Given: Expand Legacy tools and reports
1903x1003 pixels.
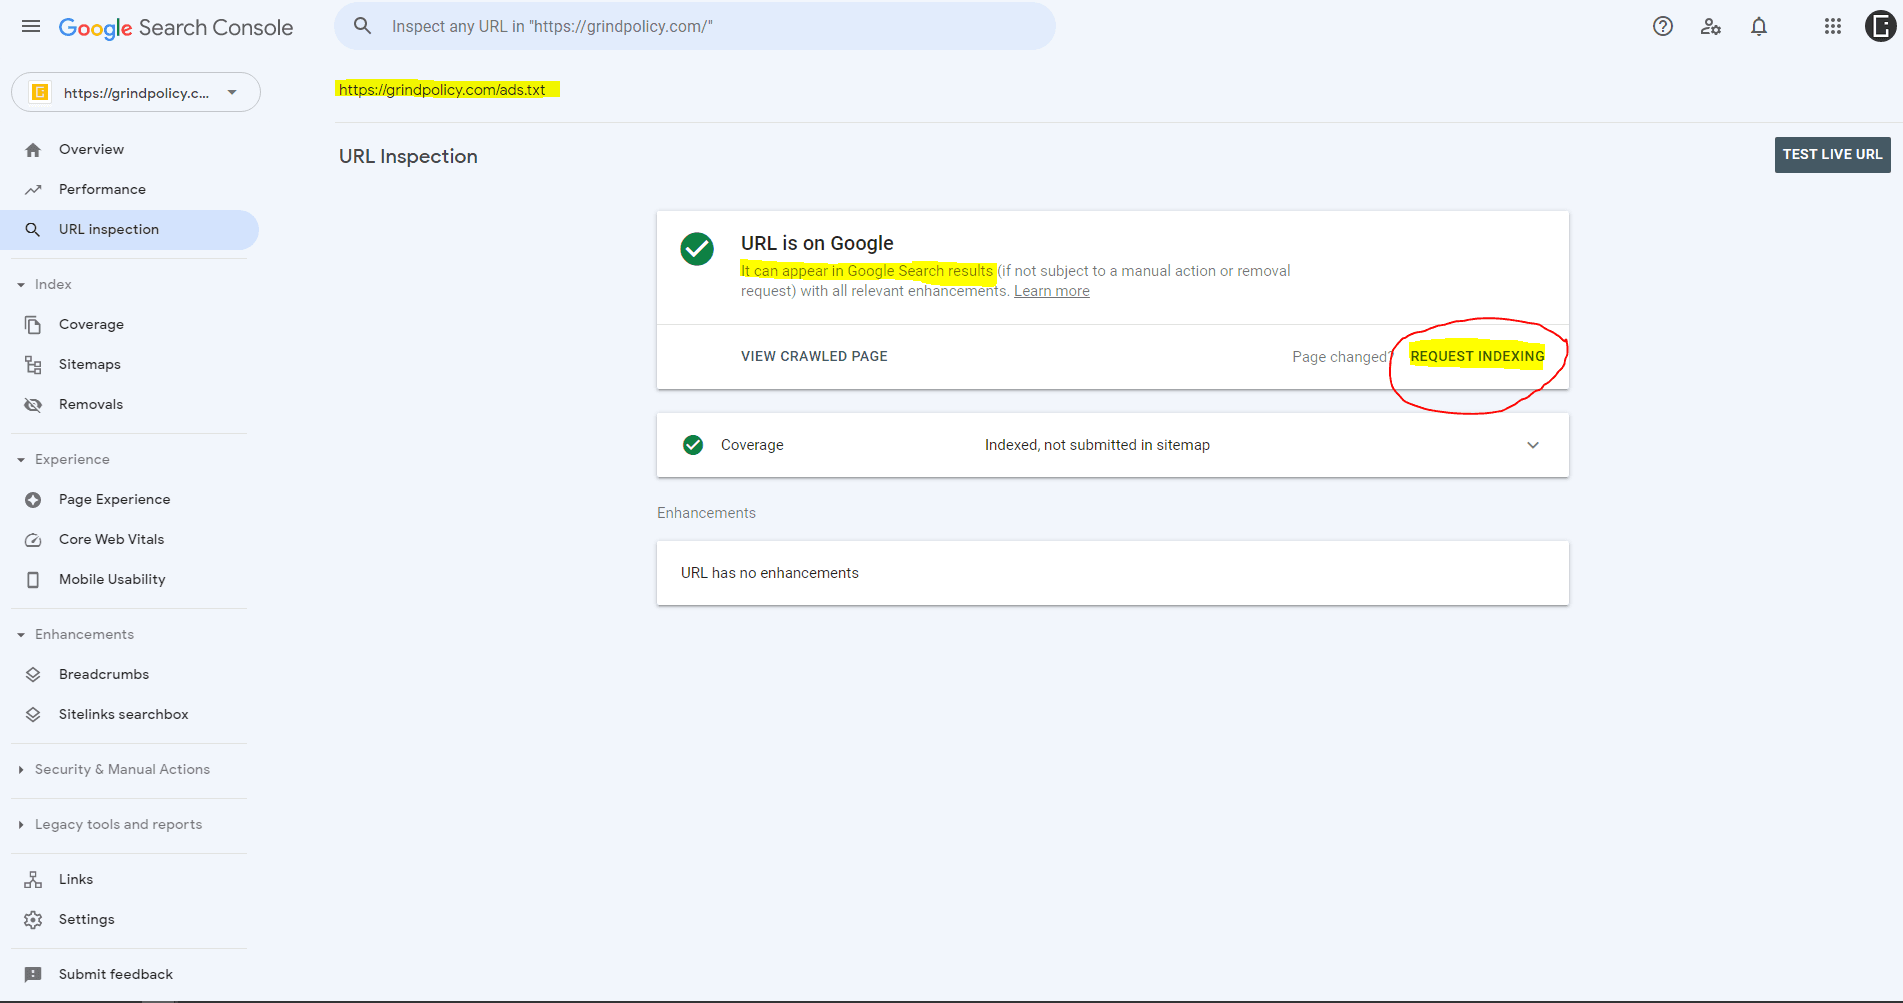Looking at the screenshot, I should tap(21, 825).
